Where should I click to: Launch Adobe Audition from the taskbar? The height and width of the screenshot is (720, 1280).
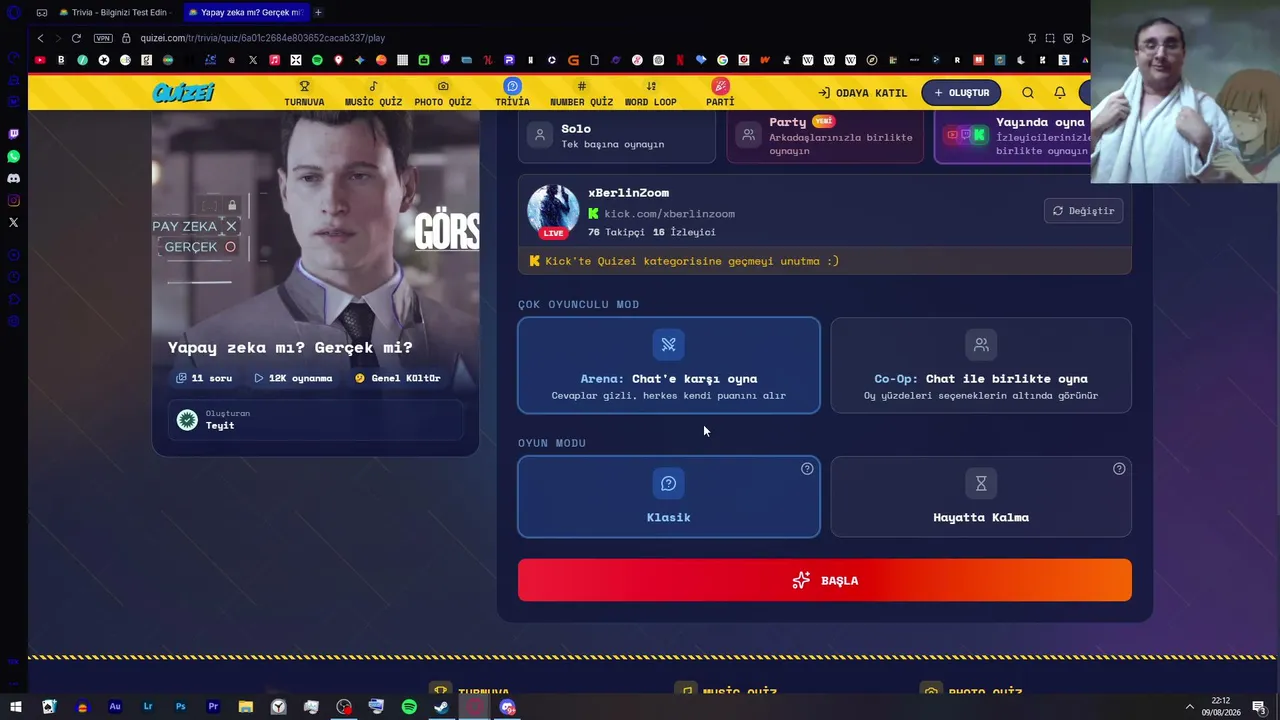[x=115, y=707]
